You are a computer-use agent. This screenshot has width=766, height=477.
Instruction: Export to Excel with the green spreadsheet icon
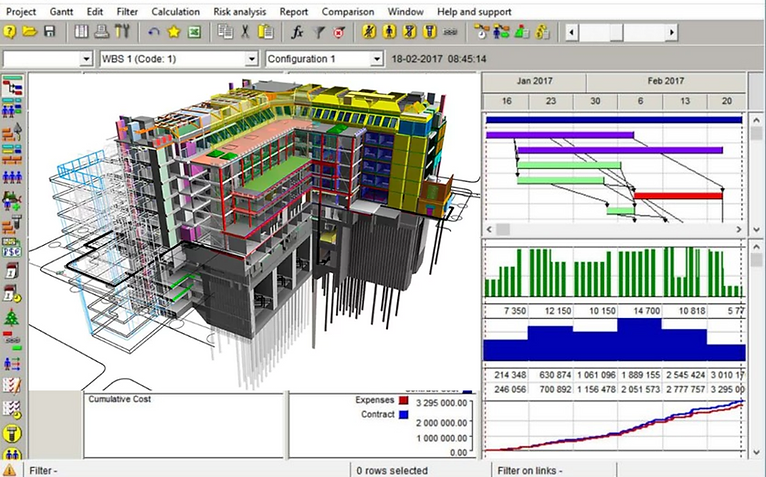point(194,33)
